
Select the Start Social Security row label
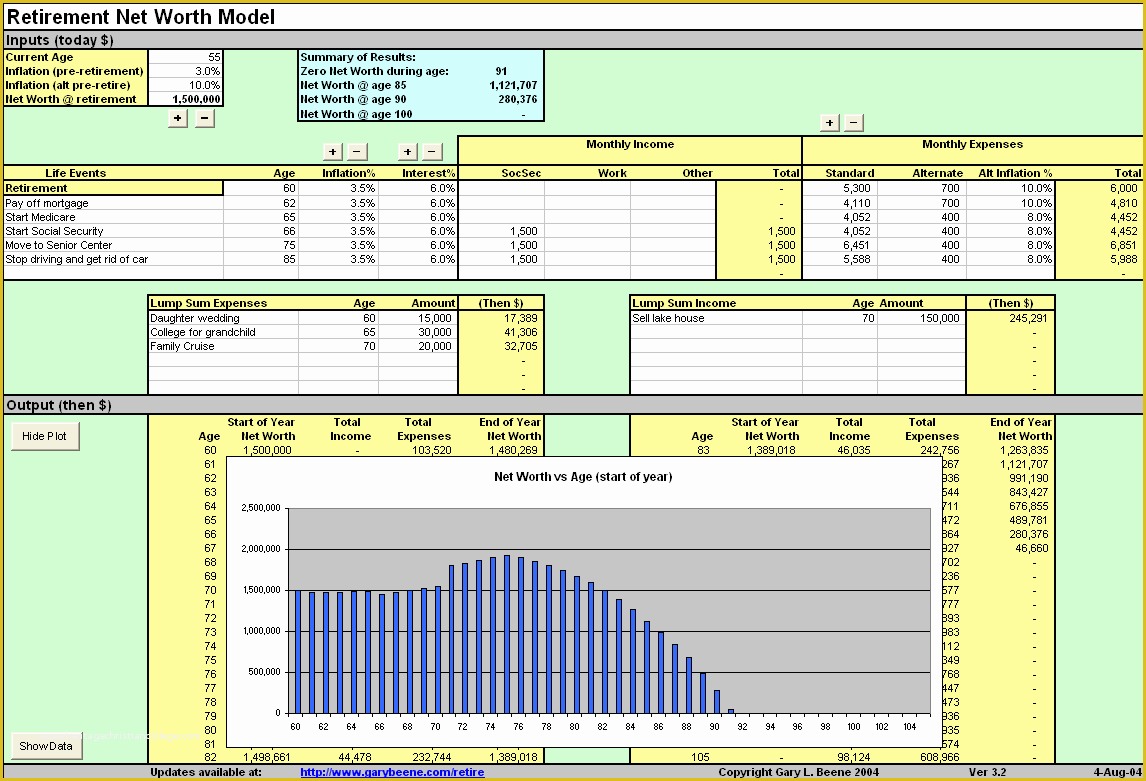113,231
